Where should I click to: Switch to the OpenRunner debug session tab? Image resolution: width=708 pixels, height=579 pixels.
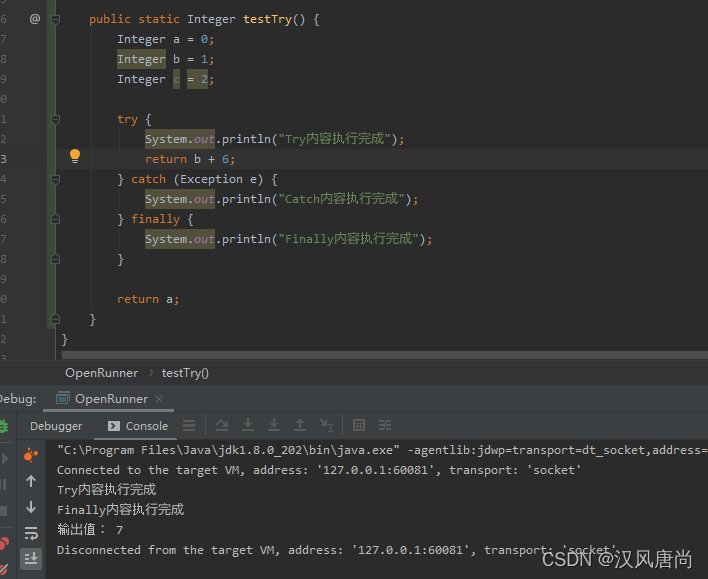(x=111, y=399)
